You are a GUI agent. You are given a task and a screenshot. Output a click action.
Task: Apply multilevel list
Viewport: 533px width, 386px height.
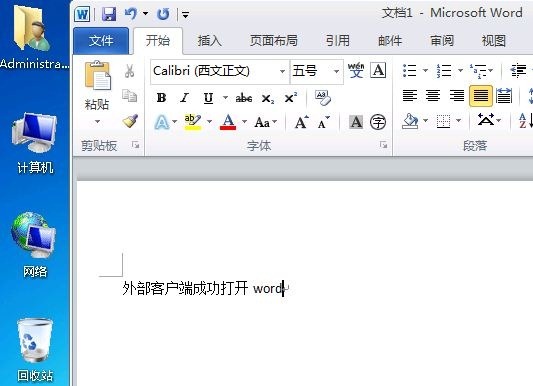point(478,71)
